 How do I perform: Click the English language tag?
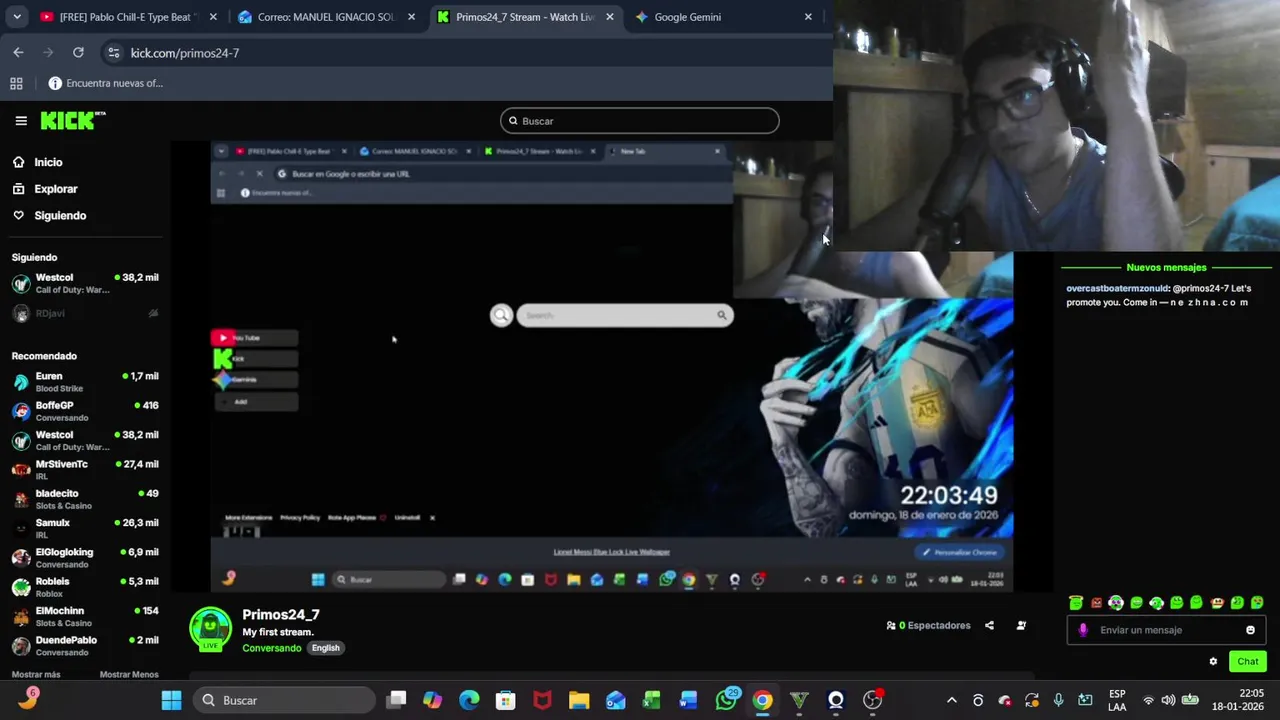click(x=325, y=648)
